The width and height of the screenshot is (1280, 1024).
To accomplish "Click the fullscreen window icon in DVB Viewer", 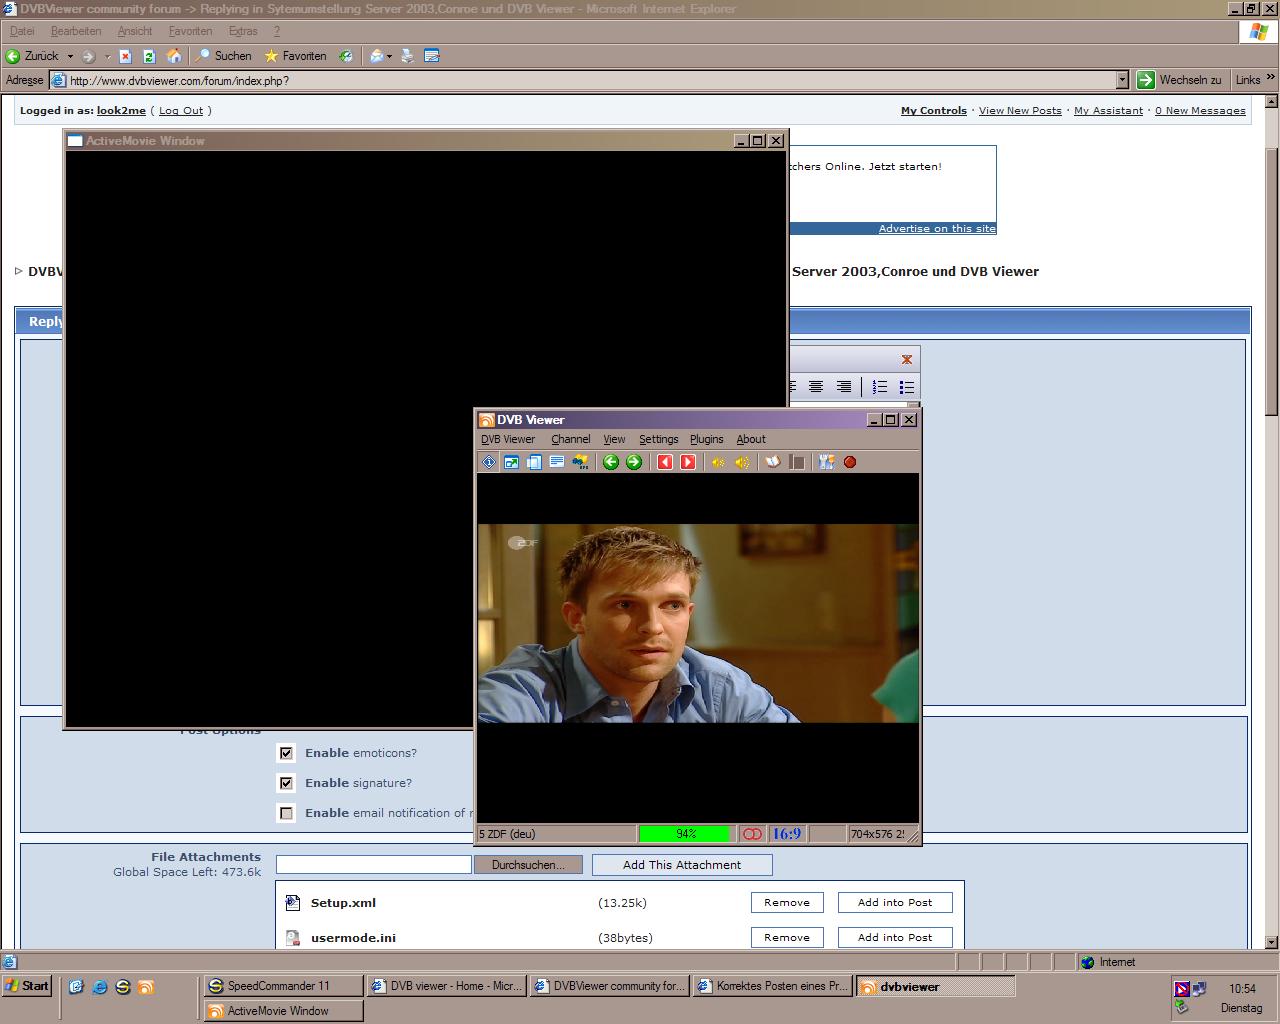I will (x=511, y=462).
